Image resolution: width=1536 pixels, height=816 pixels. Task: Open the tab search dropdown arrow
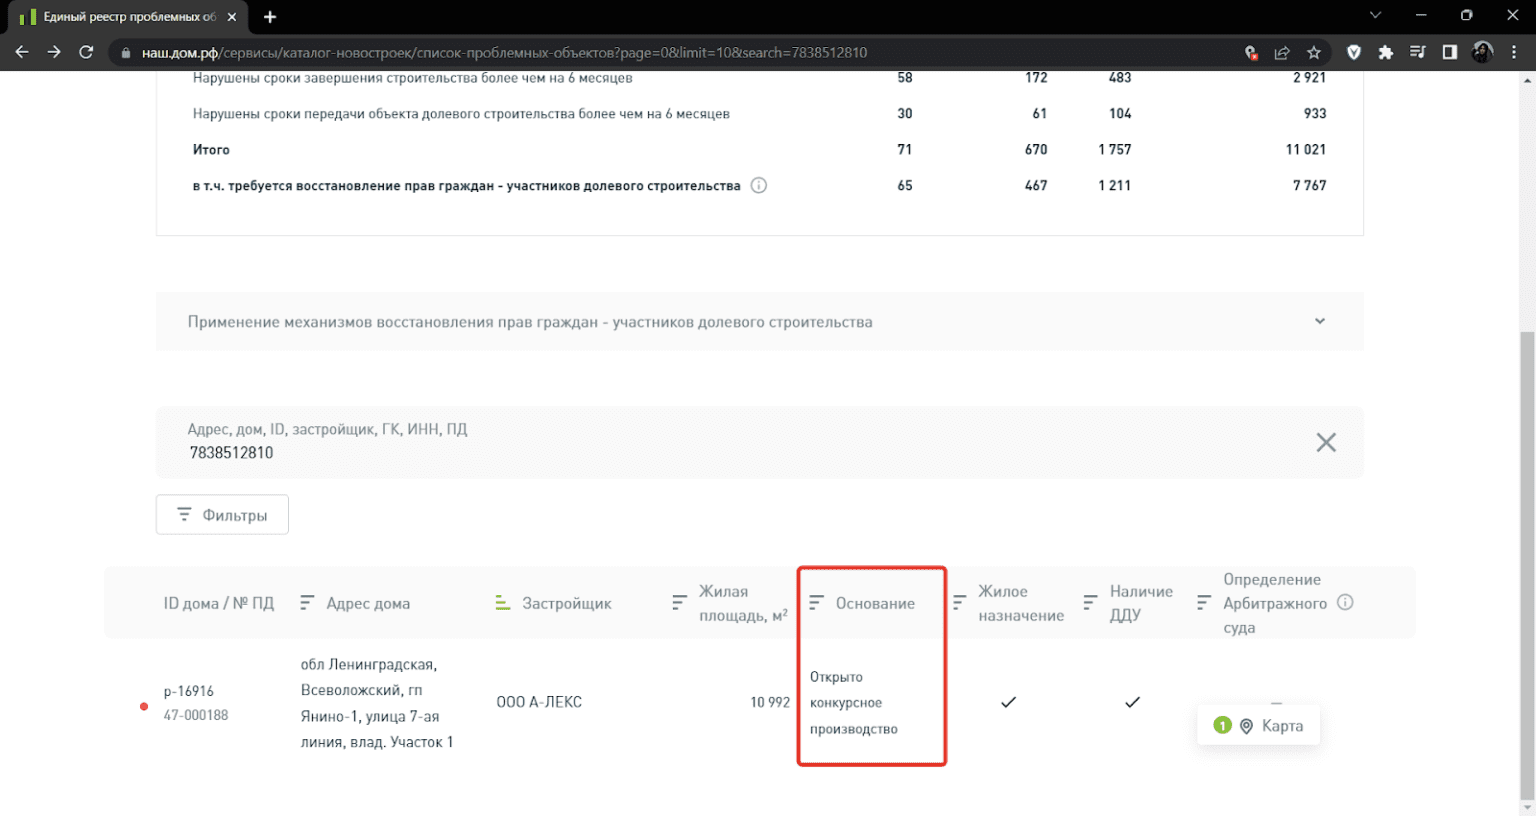(x=1375, y=16)
